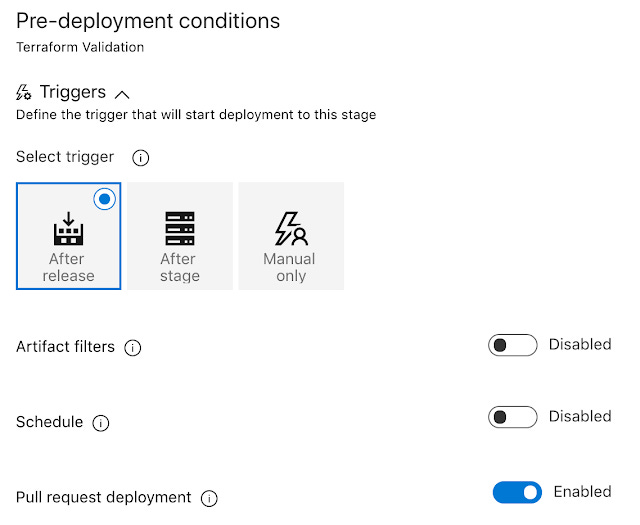Collapse the Triggers section with chevron
The image size is (640, 525).
click(x=122, y=94)
